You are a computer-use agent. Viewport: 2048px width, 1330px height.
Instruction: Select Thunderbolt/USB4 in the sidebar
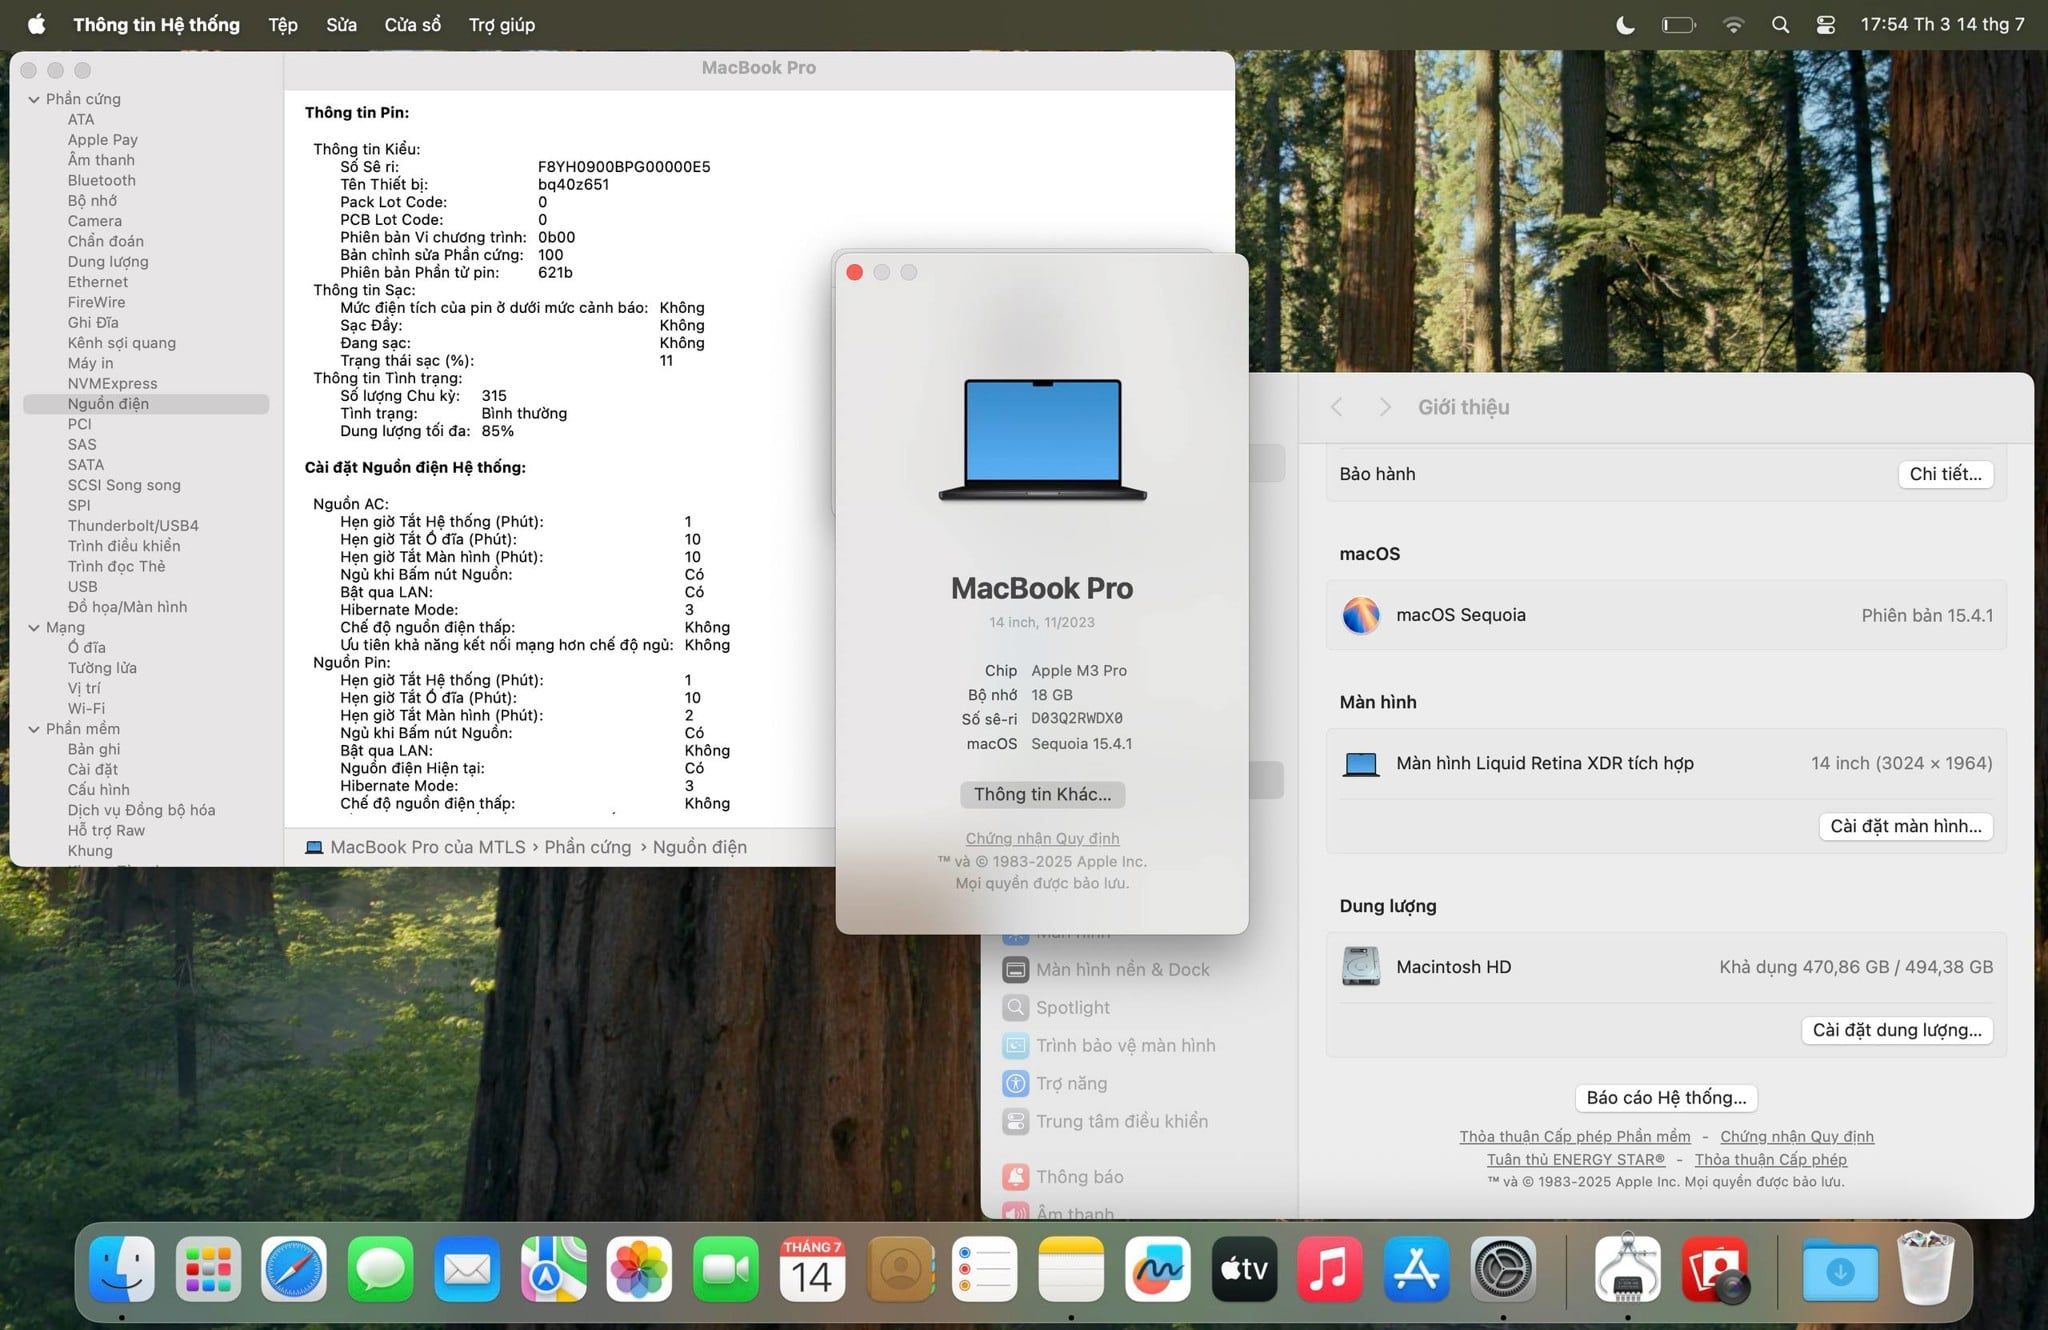133,526
